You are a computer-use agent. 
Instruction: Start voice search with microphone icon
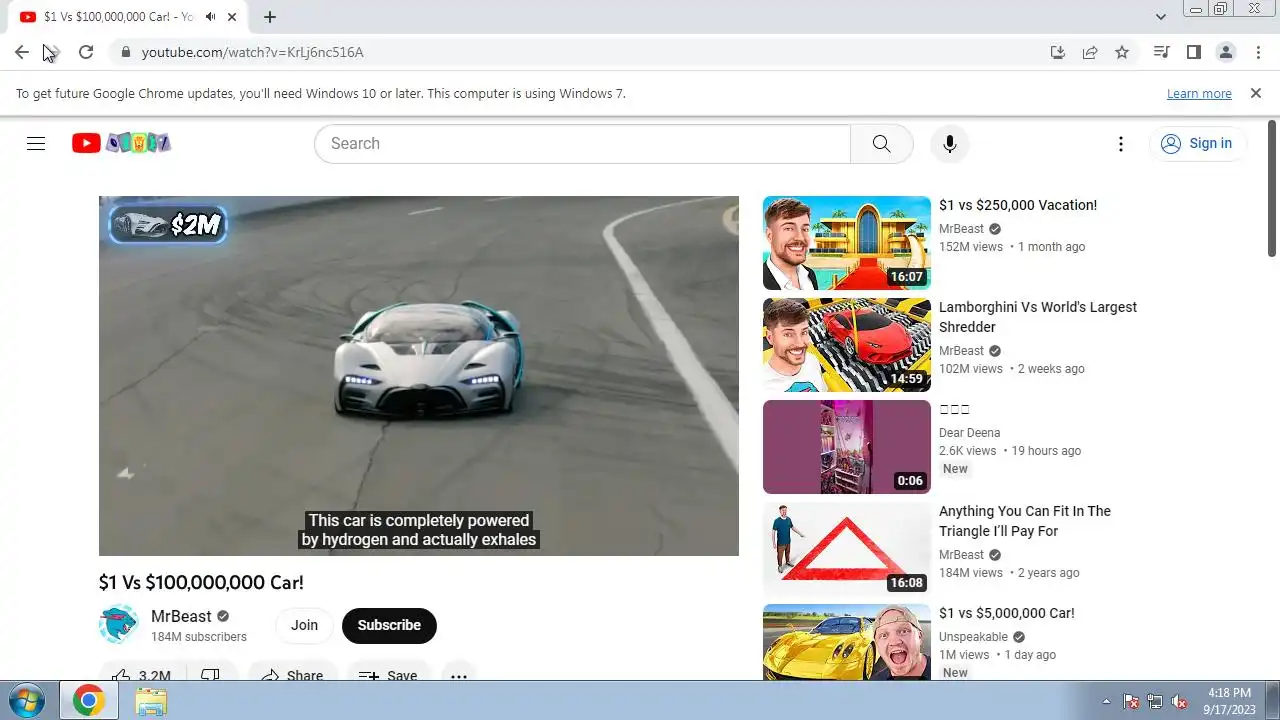click(x=949, y=143)
